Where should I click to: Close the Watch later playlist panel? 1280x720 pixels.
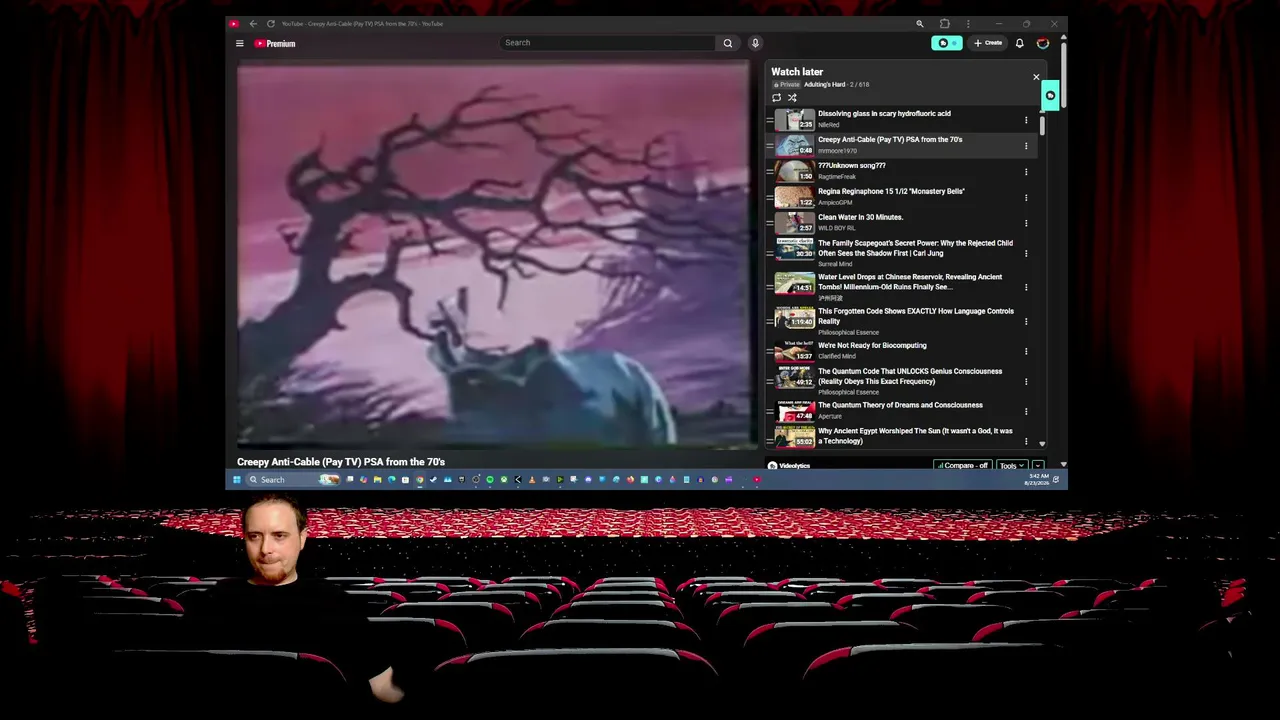click(x=1036, y=77)
